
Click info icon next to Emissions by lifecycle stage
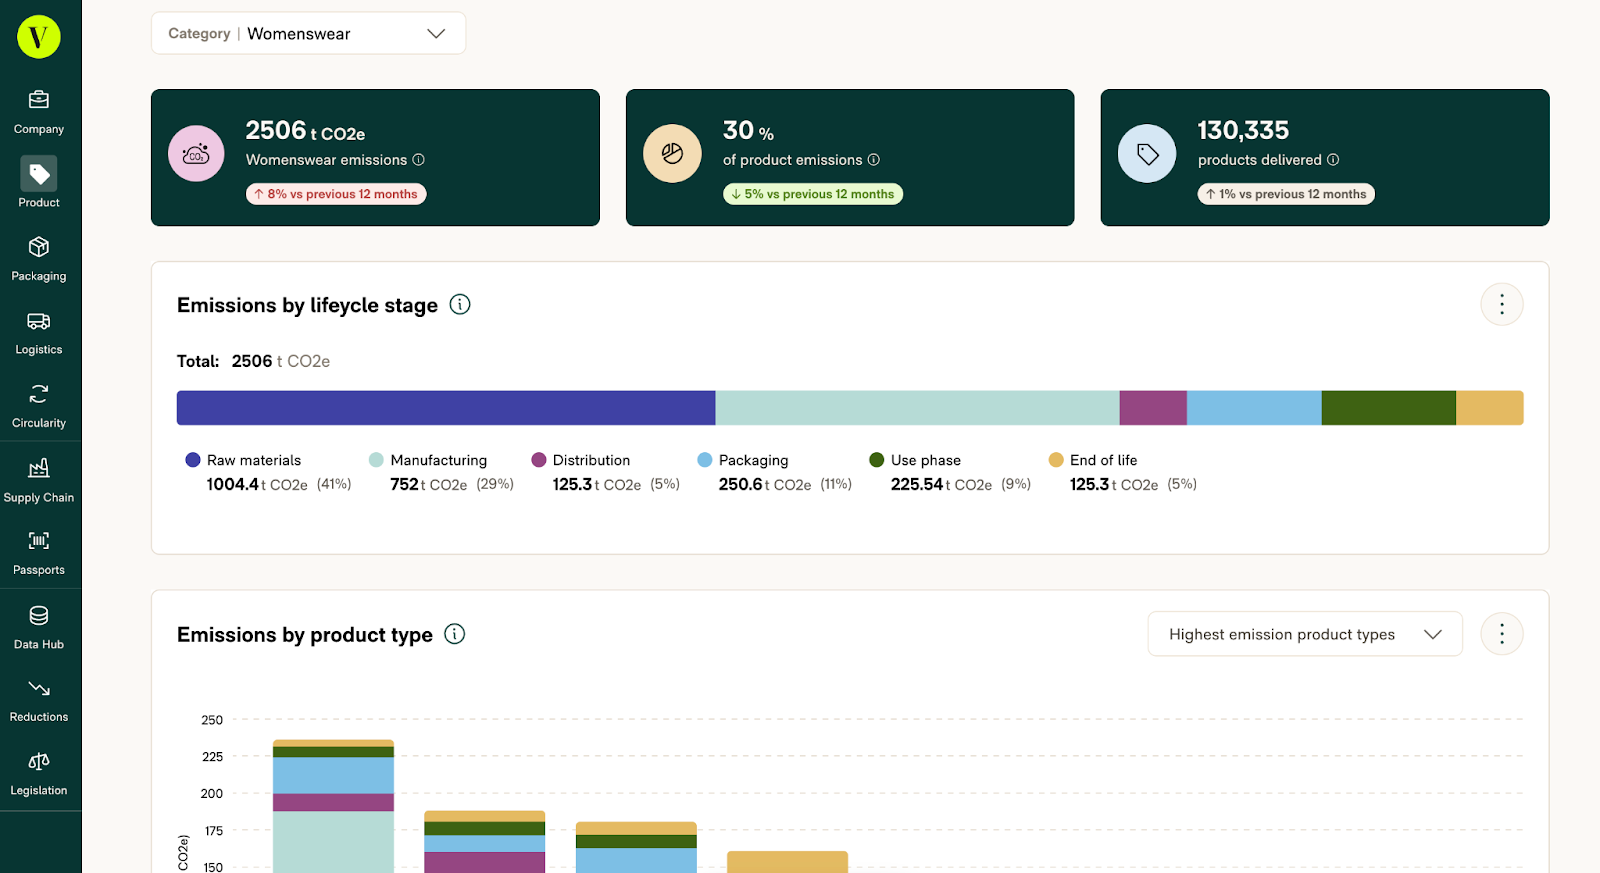460,304
